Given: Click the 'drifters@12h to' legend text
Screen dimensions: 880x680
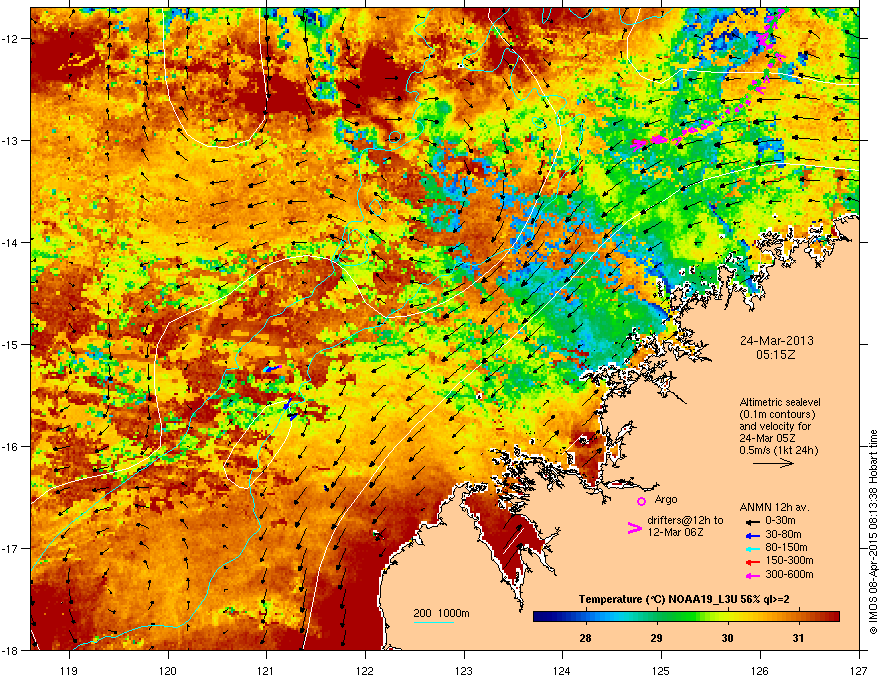Looking at the screenshot, I should (x=685, y=521).
